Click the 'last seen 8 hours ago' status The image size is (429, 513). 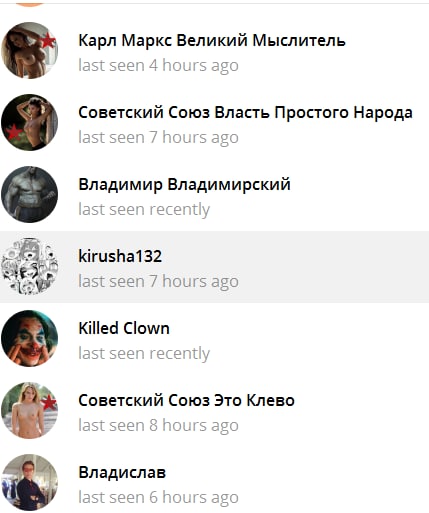[158, 426]
